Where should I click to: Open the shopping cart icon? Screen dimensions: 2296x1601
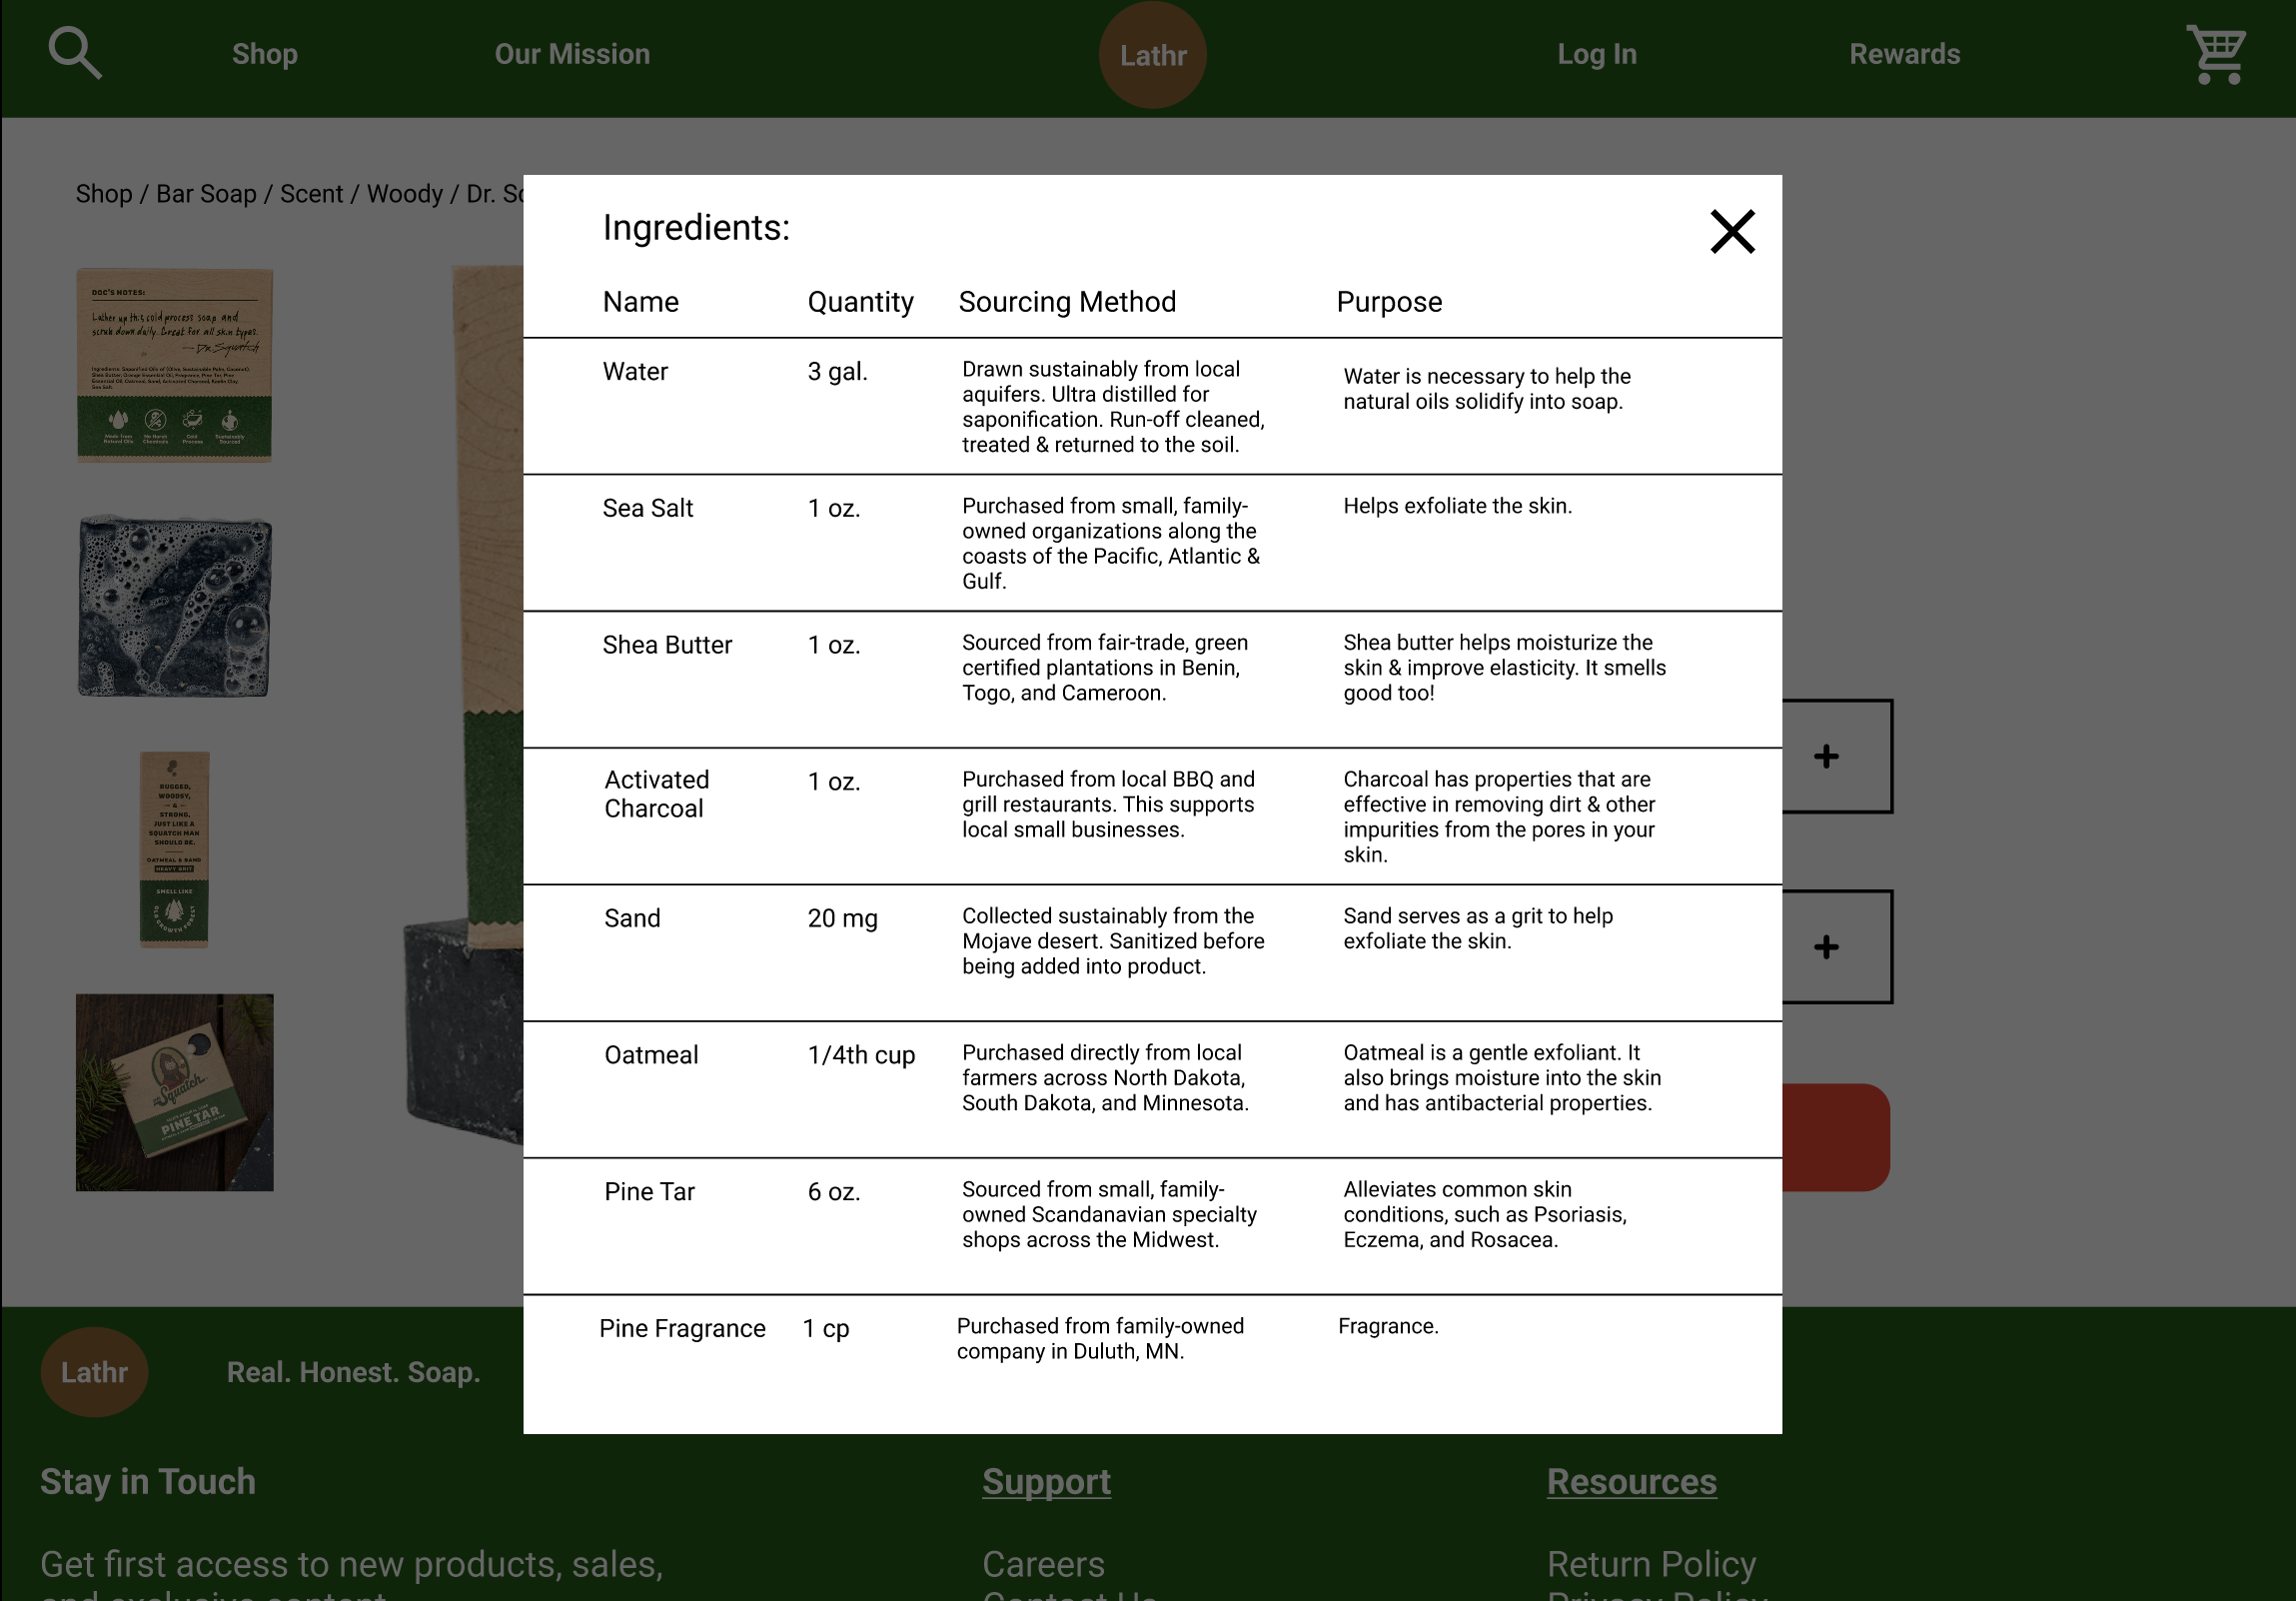pyautogui.click(x=2215, y=55)
